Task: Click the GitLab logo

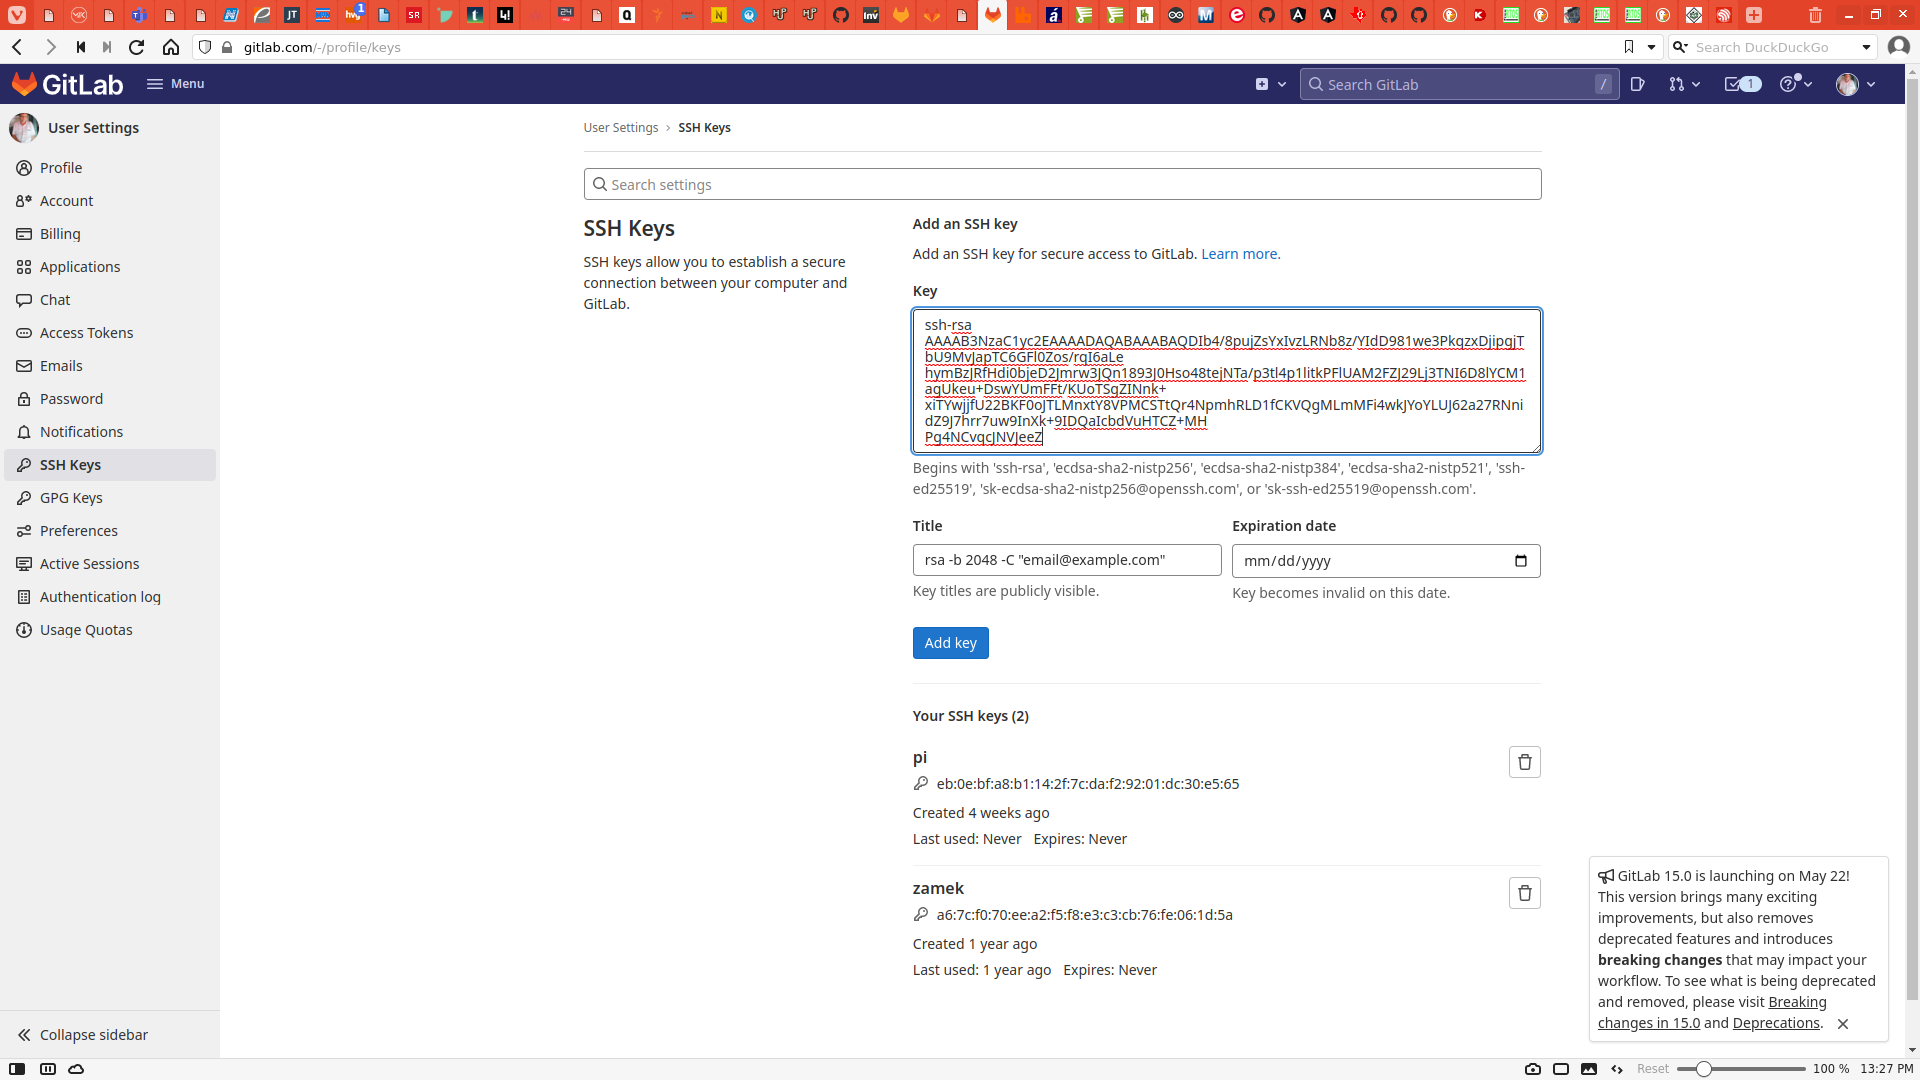Action: 67,84
